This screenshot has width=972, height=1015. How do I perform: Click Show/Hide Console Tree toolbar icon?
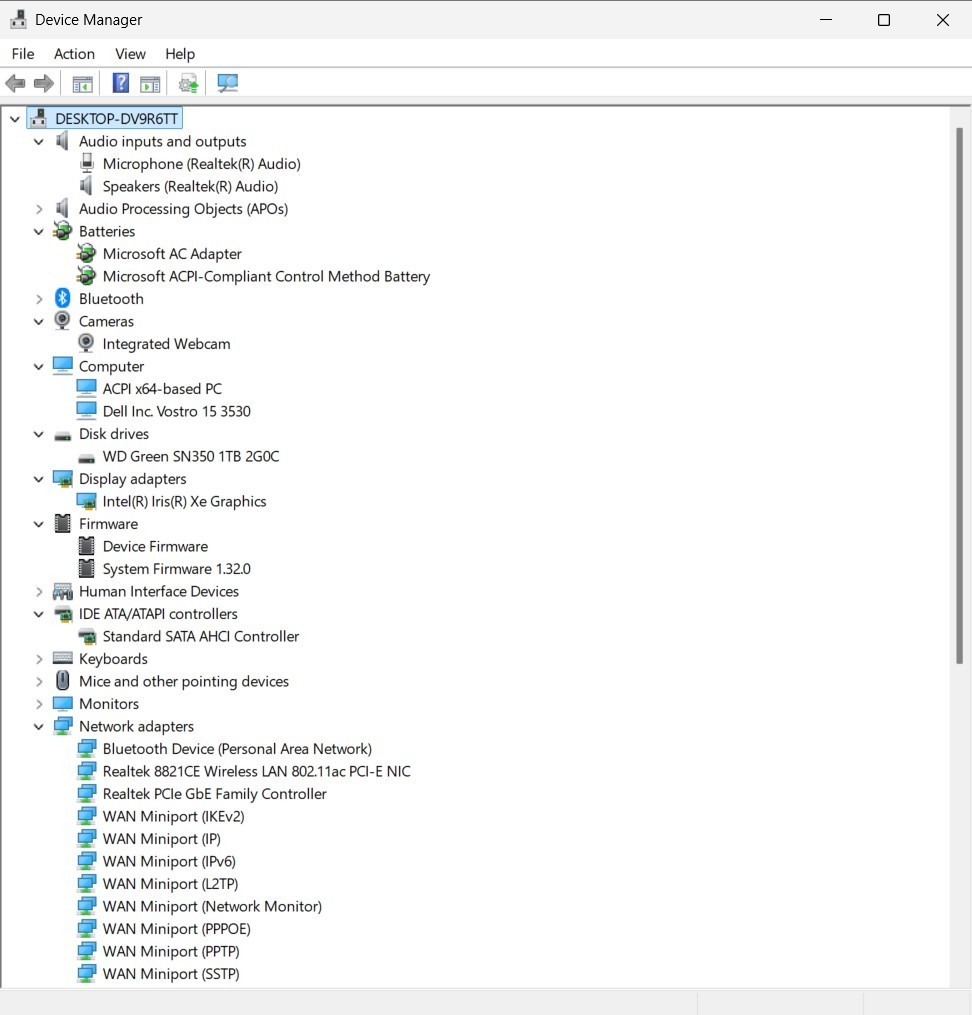(82, 84)
